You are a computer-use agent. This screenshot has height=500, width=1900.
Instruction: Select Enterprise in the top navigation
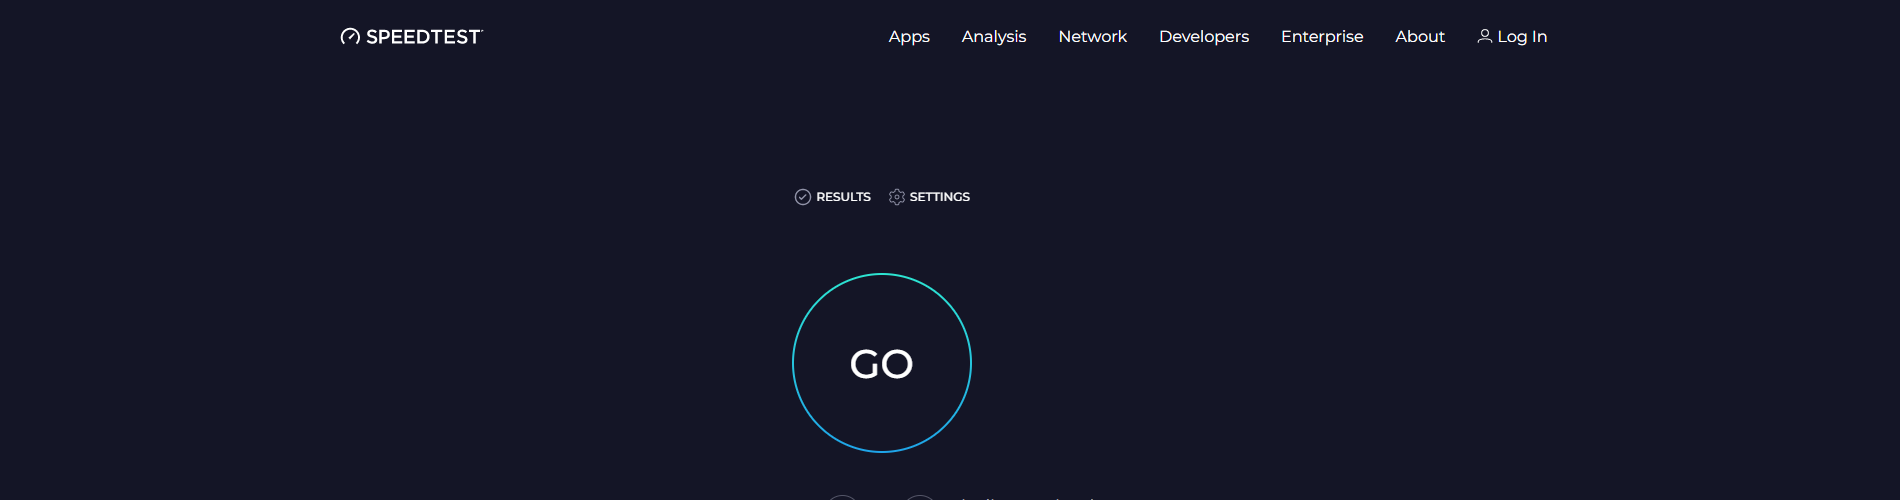1322,37
